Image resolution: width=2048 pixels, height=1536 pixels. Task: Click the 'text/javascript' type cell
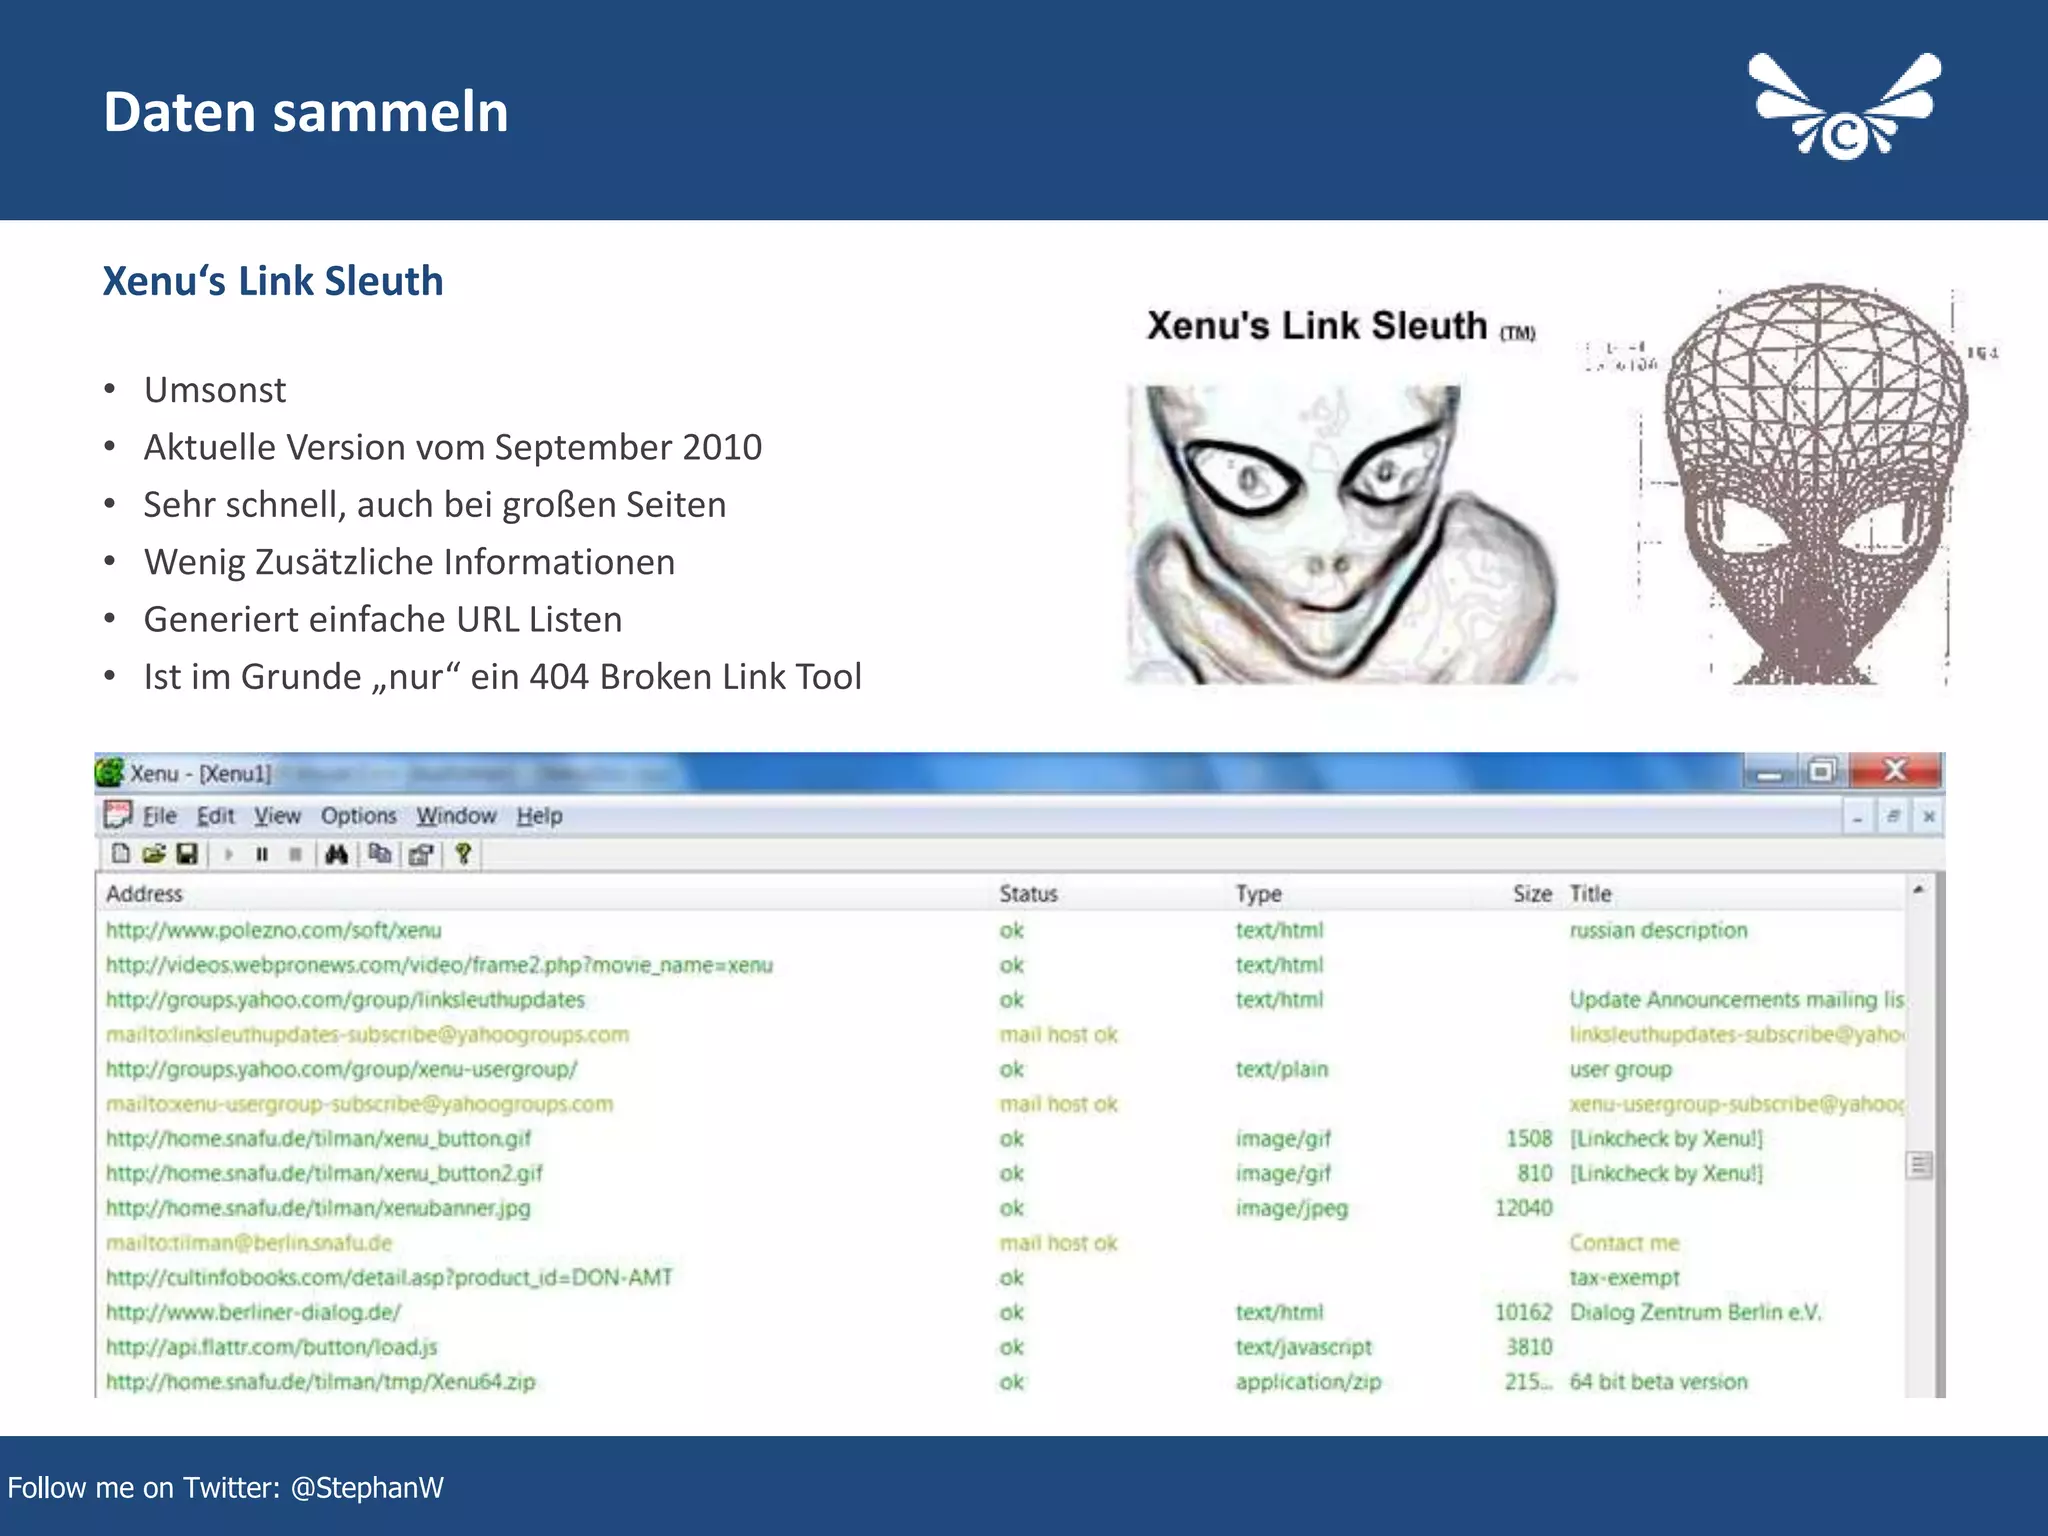(1303, 1347)
